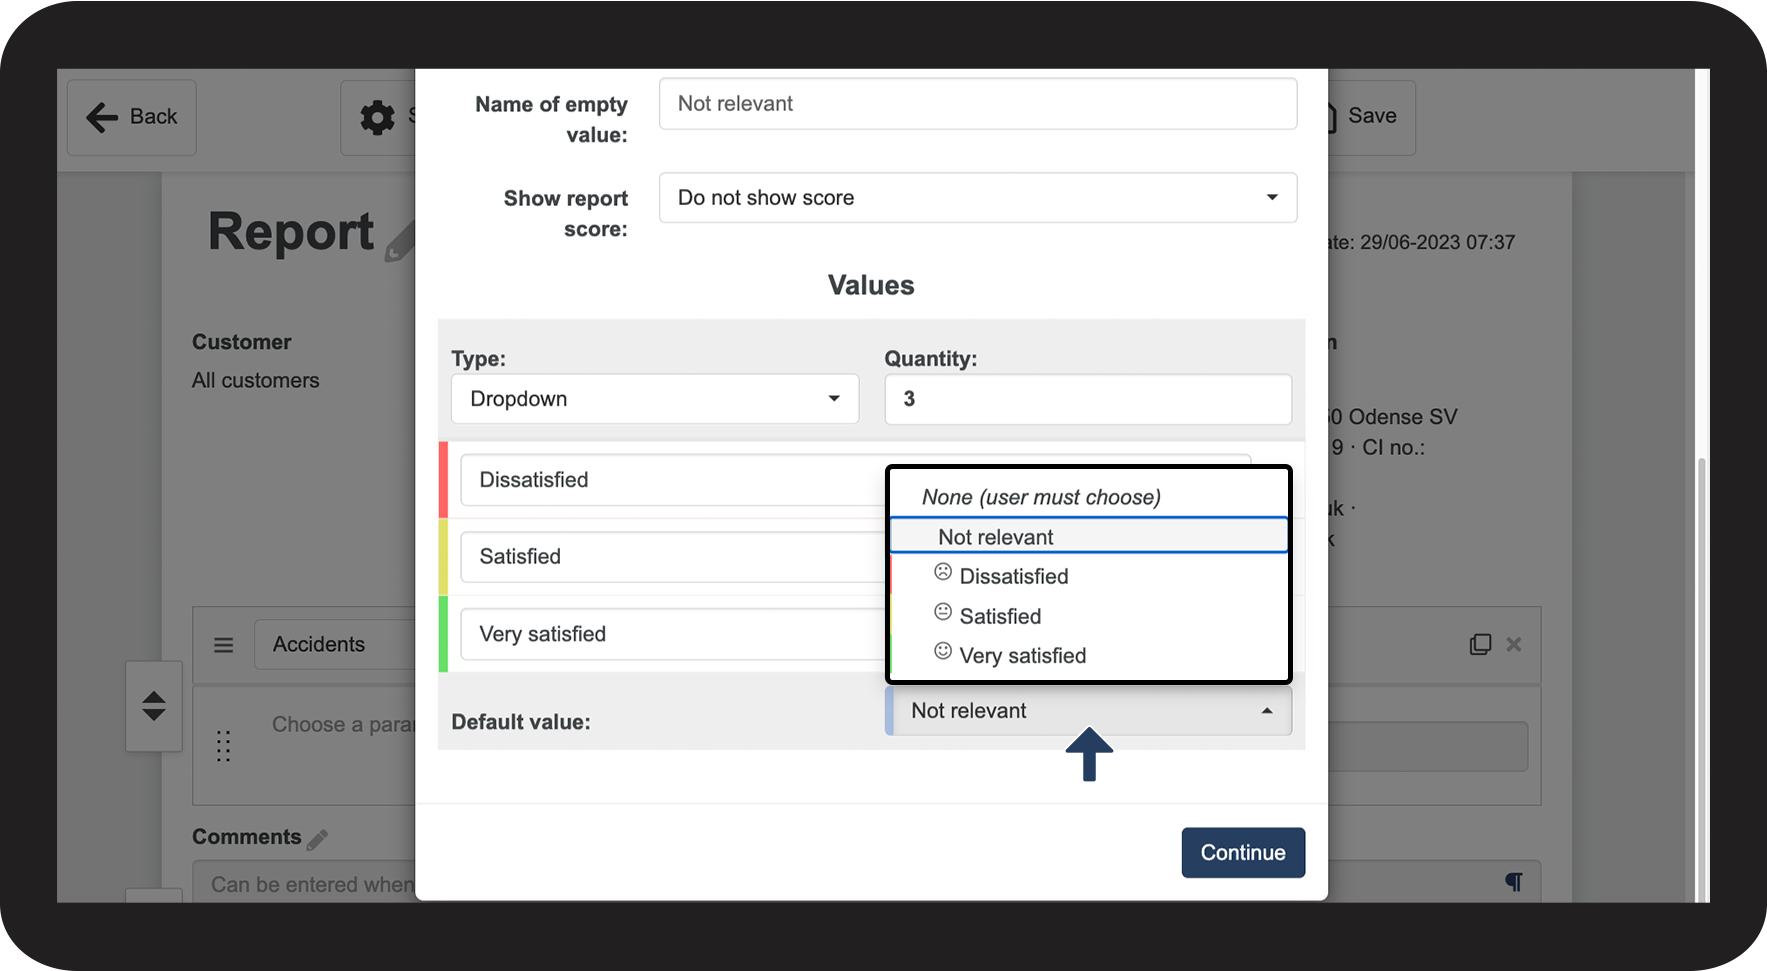The image size is (1767, 971).
Task: Collapse the Default value dropdown
Action: pos(1089,711)
